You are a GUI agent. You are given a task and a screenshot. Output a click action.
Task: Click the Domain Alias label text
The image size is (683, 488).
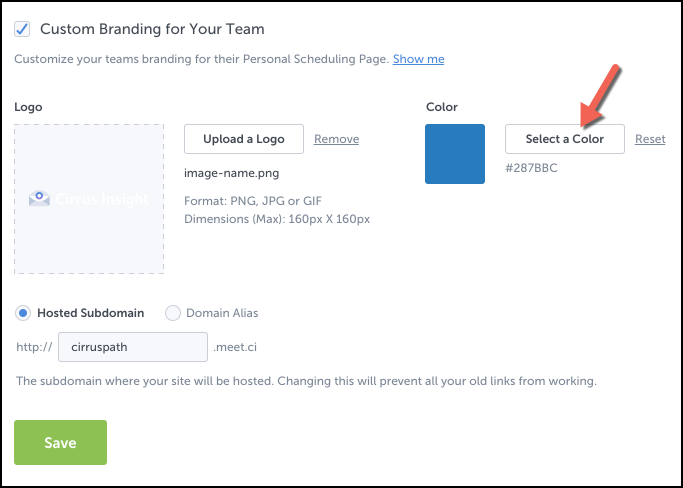click(x=222, y=313)
